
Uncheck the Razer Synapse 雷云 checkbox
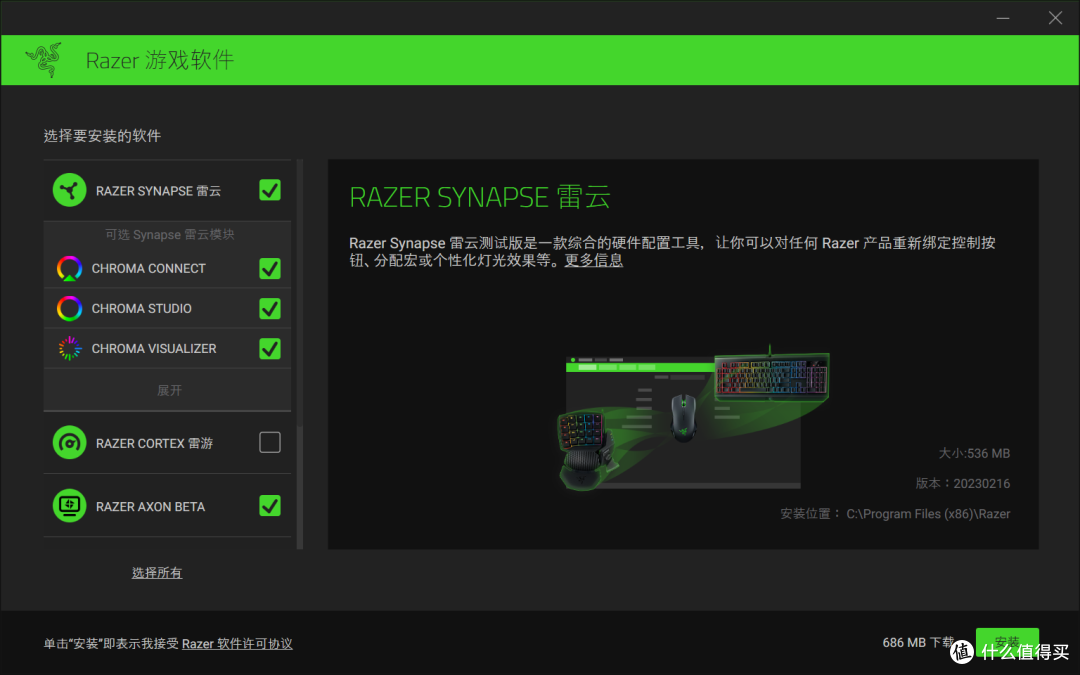[270, 190]
